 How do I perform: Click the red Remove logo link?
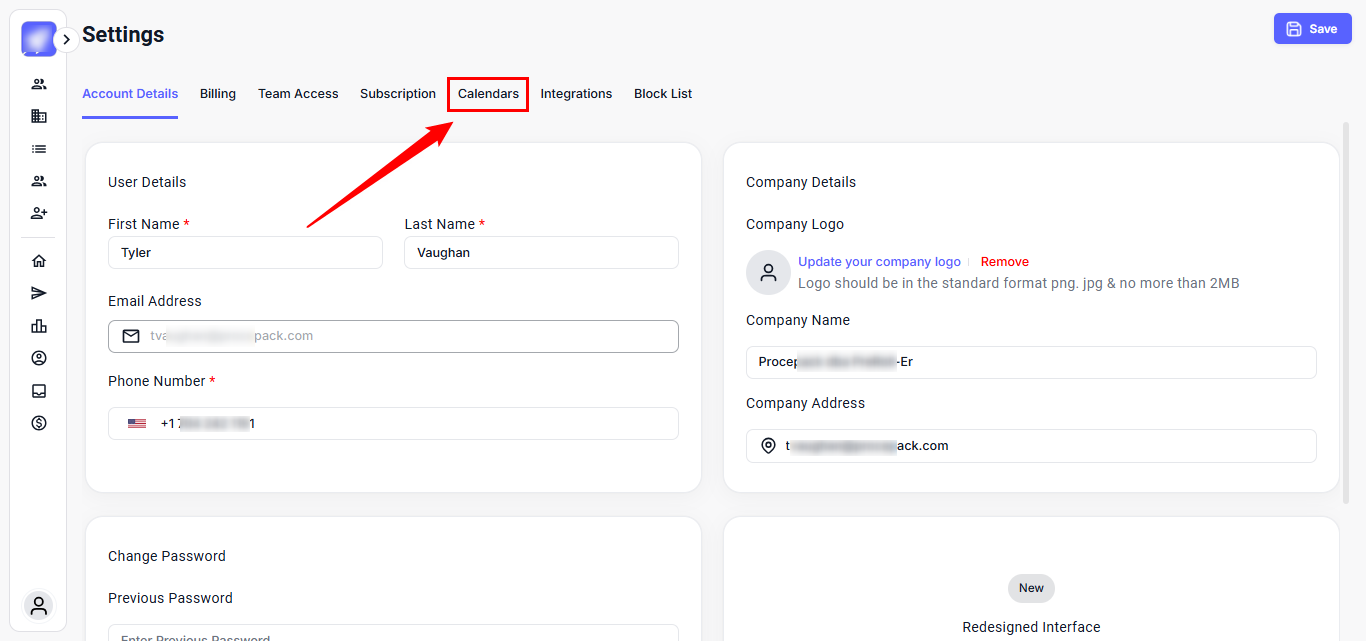point(1004,262)
